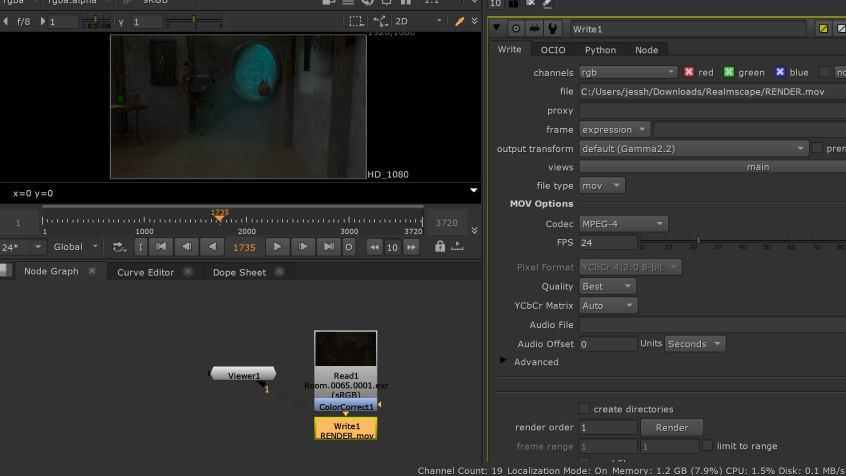Open the viewer overlay node-path icon
This screenshot has height=476, width=846.
click(x=380, y=22)
